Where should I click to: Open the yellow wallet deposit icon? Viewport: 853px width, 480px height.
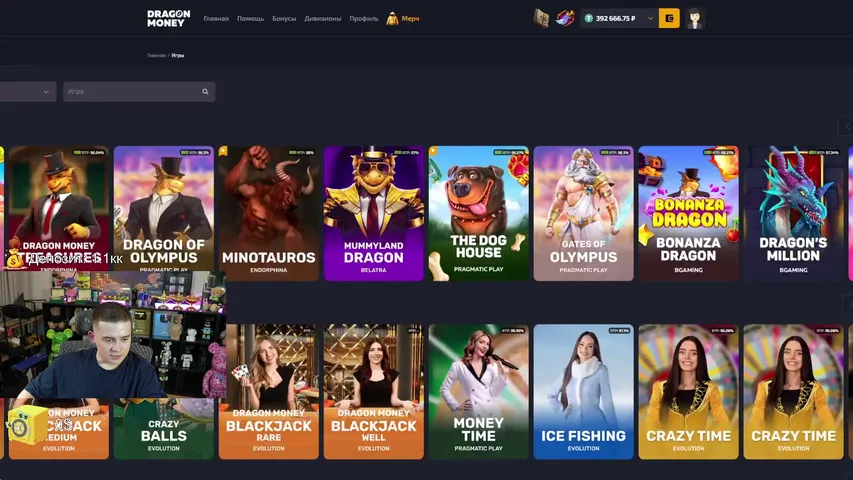669,18
